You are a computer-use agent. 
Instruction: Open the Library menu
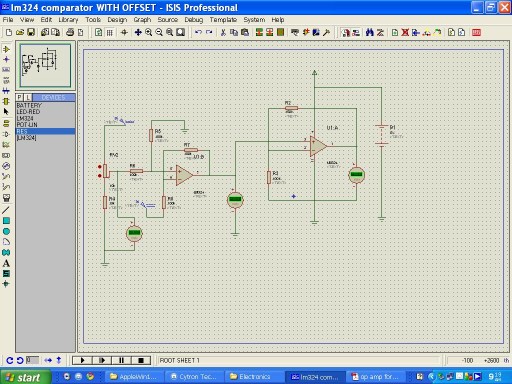pos(68,20)
